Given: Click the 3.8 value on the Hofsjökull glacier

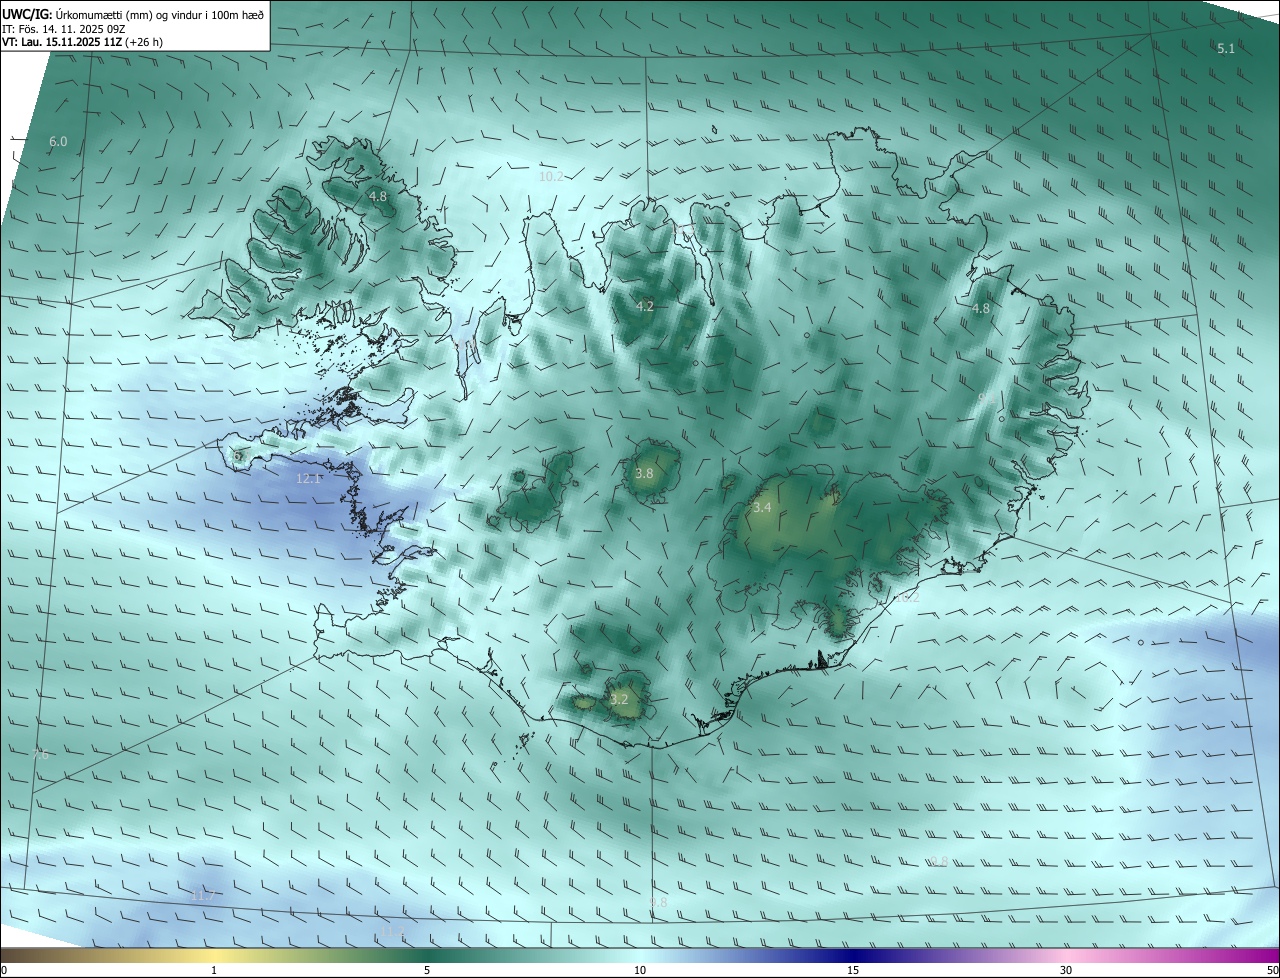Looking at the screenshot, I should 644,473.
